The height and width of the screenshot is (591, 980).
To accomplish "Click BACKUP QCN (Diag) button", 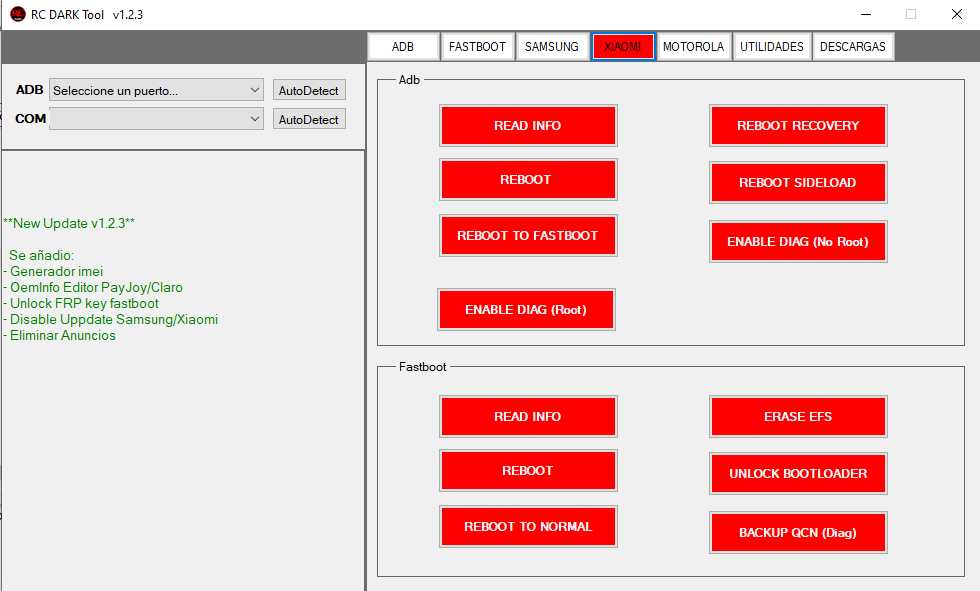I will tap(797, 533).
